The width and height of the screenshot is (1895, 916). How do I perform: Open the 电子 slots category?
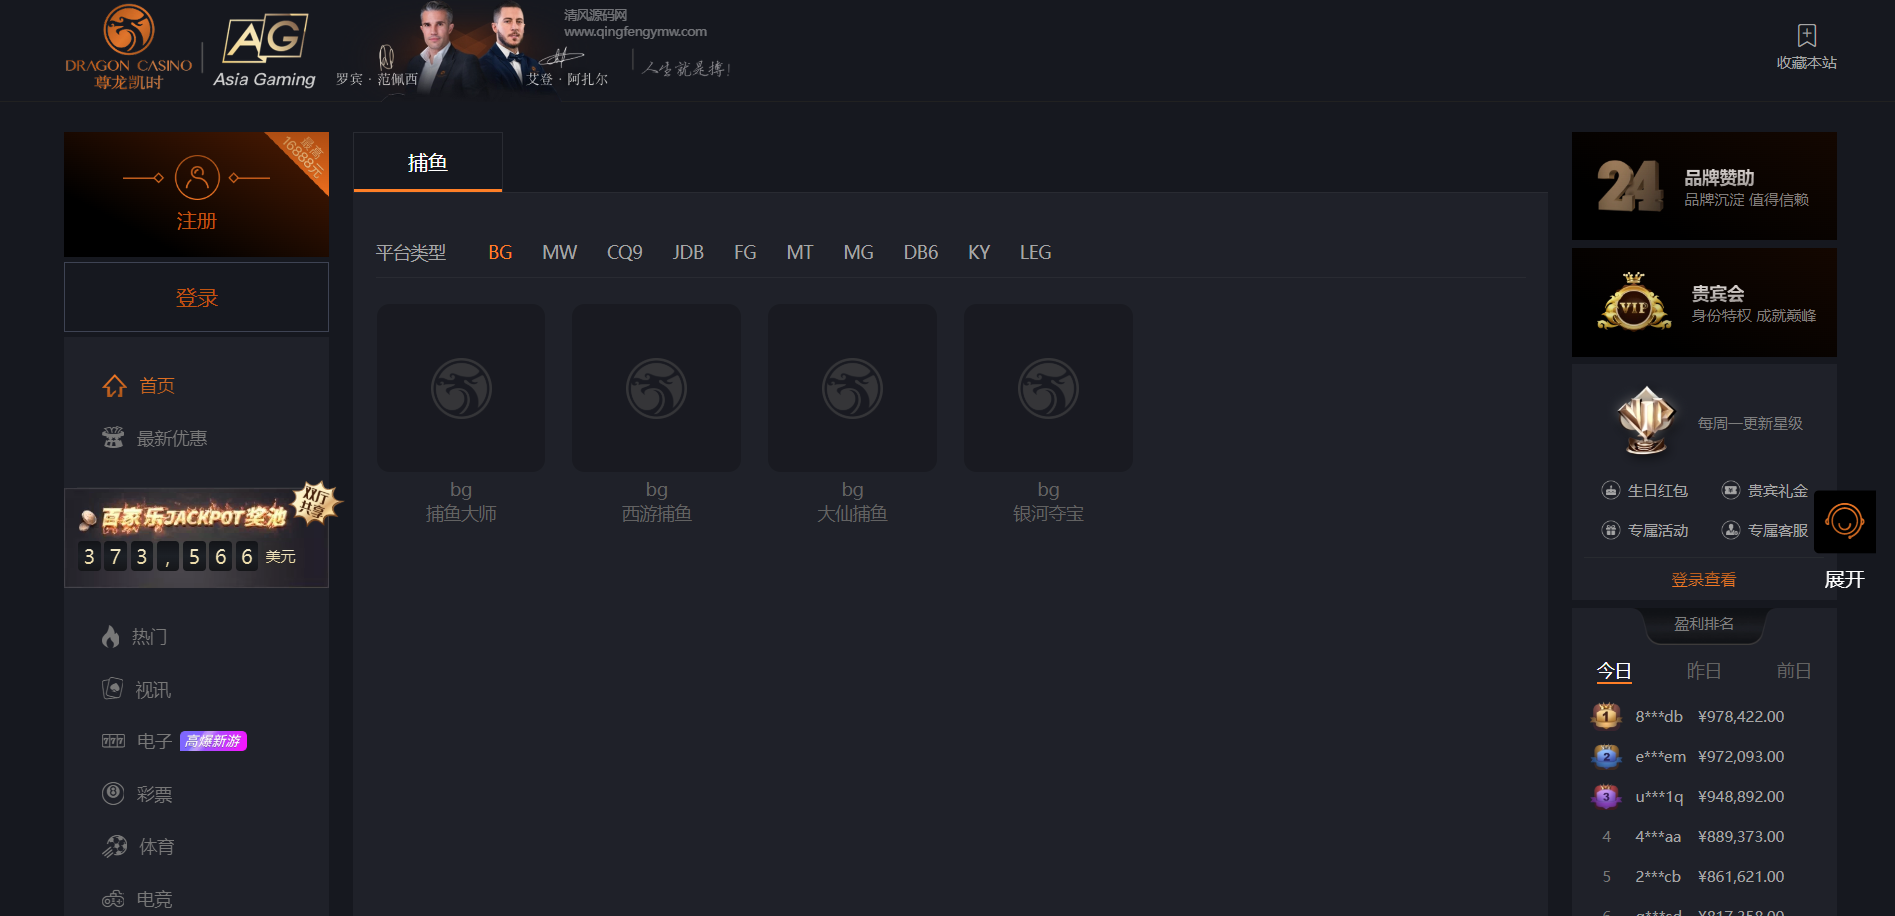coord(154,742)
